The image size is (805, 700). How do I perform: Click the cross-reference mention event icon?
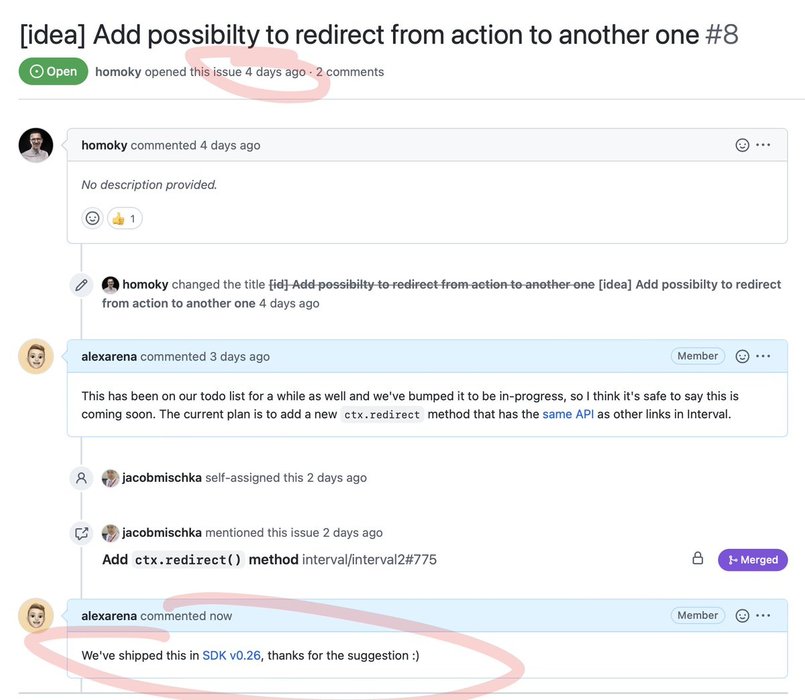point(81,533)
